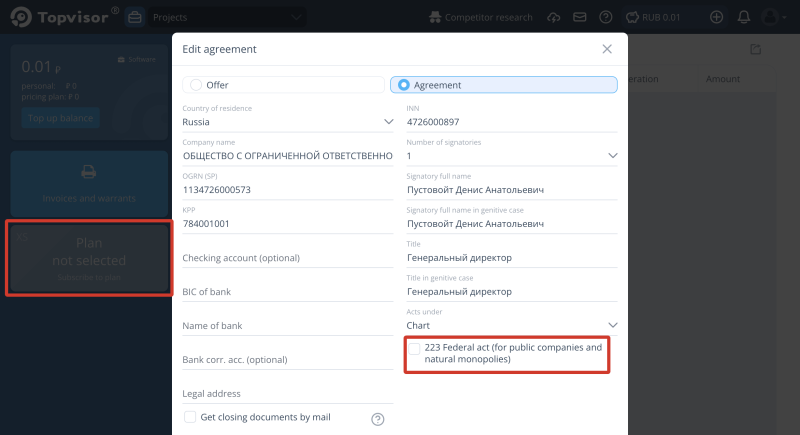This screenshot has width=800, height=435.
Task: Click the RUB 0.01 balance indicator
Action: [x=654, y=17]
